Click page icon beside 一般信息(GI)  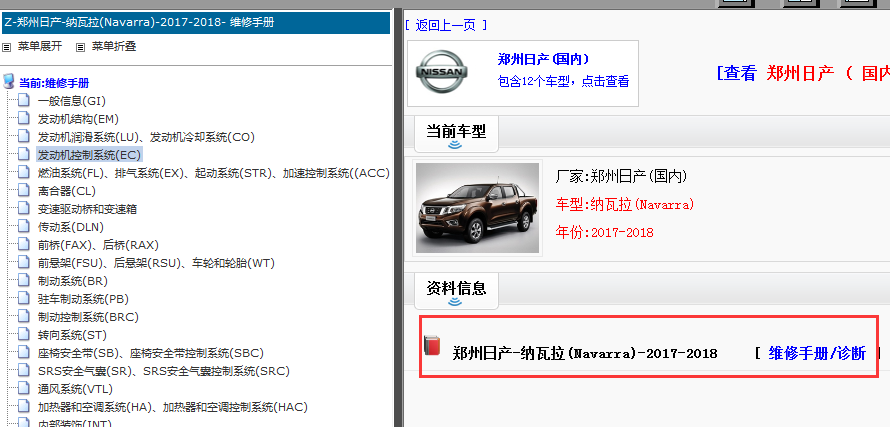[x=23, y=101]
